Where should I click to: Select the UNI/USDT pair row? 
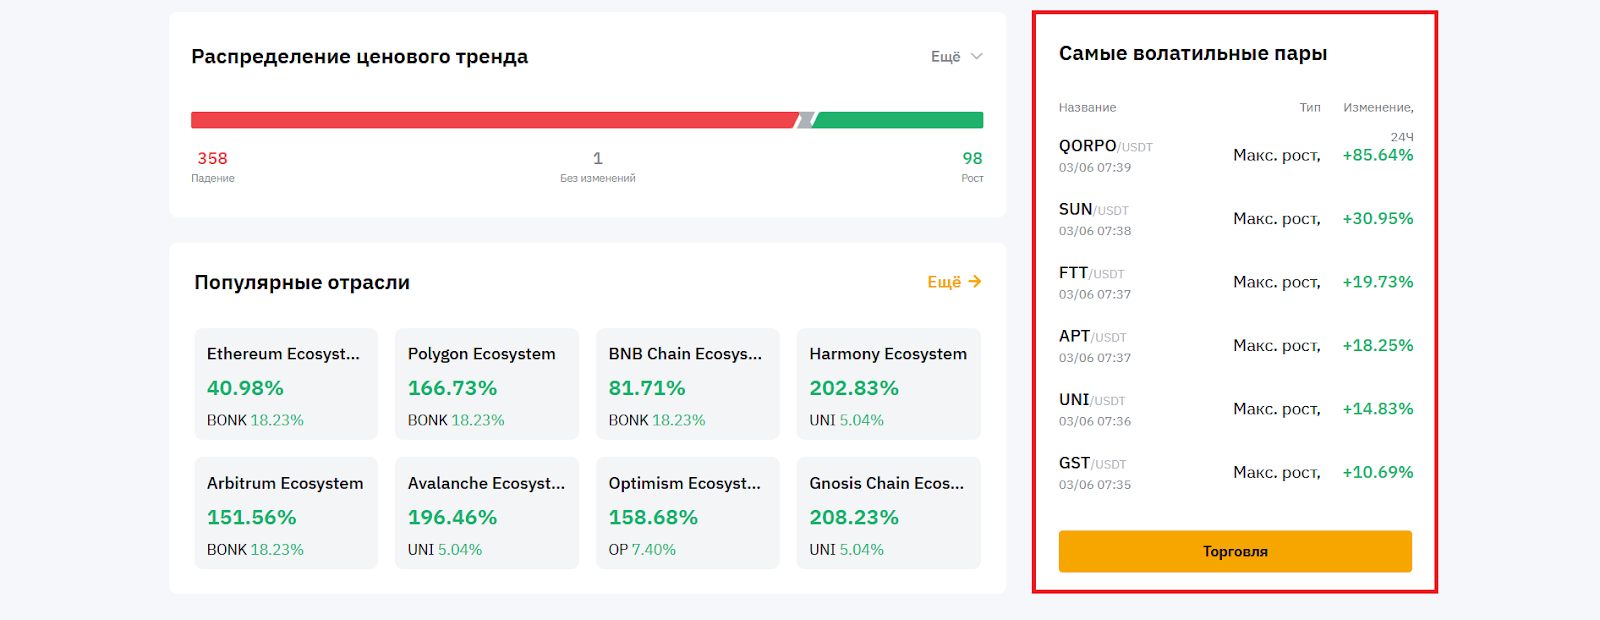coord(1235,409)
